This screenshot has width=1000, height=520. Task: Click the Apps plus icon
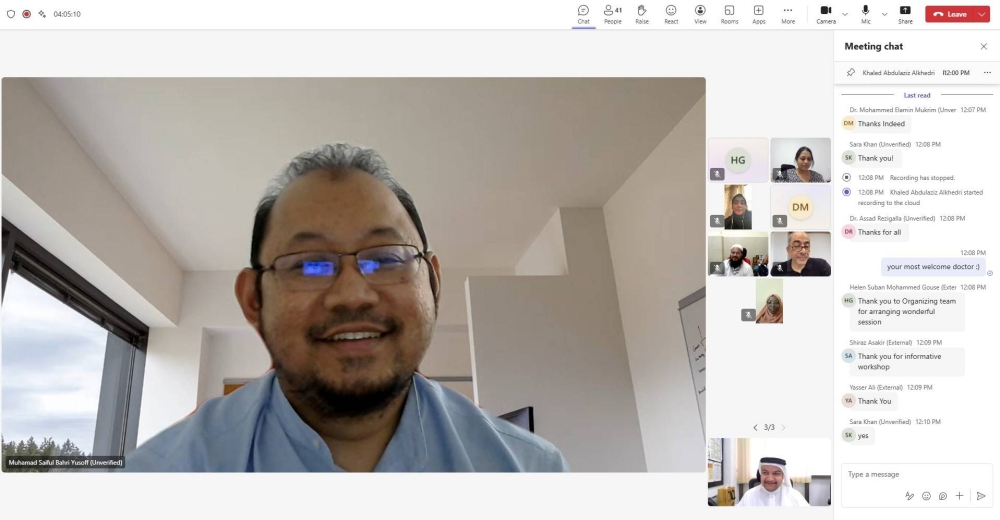[x=759, y=14]
